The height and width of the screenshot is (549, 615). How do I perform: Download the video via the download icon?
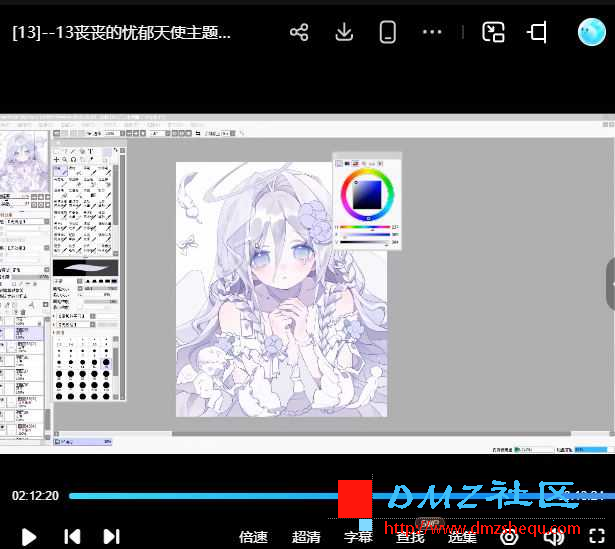point(344,32)
